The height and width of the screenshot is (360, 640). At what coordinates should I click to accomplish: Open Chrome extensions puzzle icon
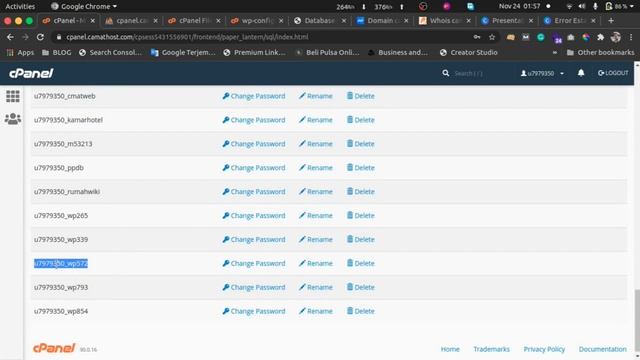point(600,37)
